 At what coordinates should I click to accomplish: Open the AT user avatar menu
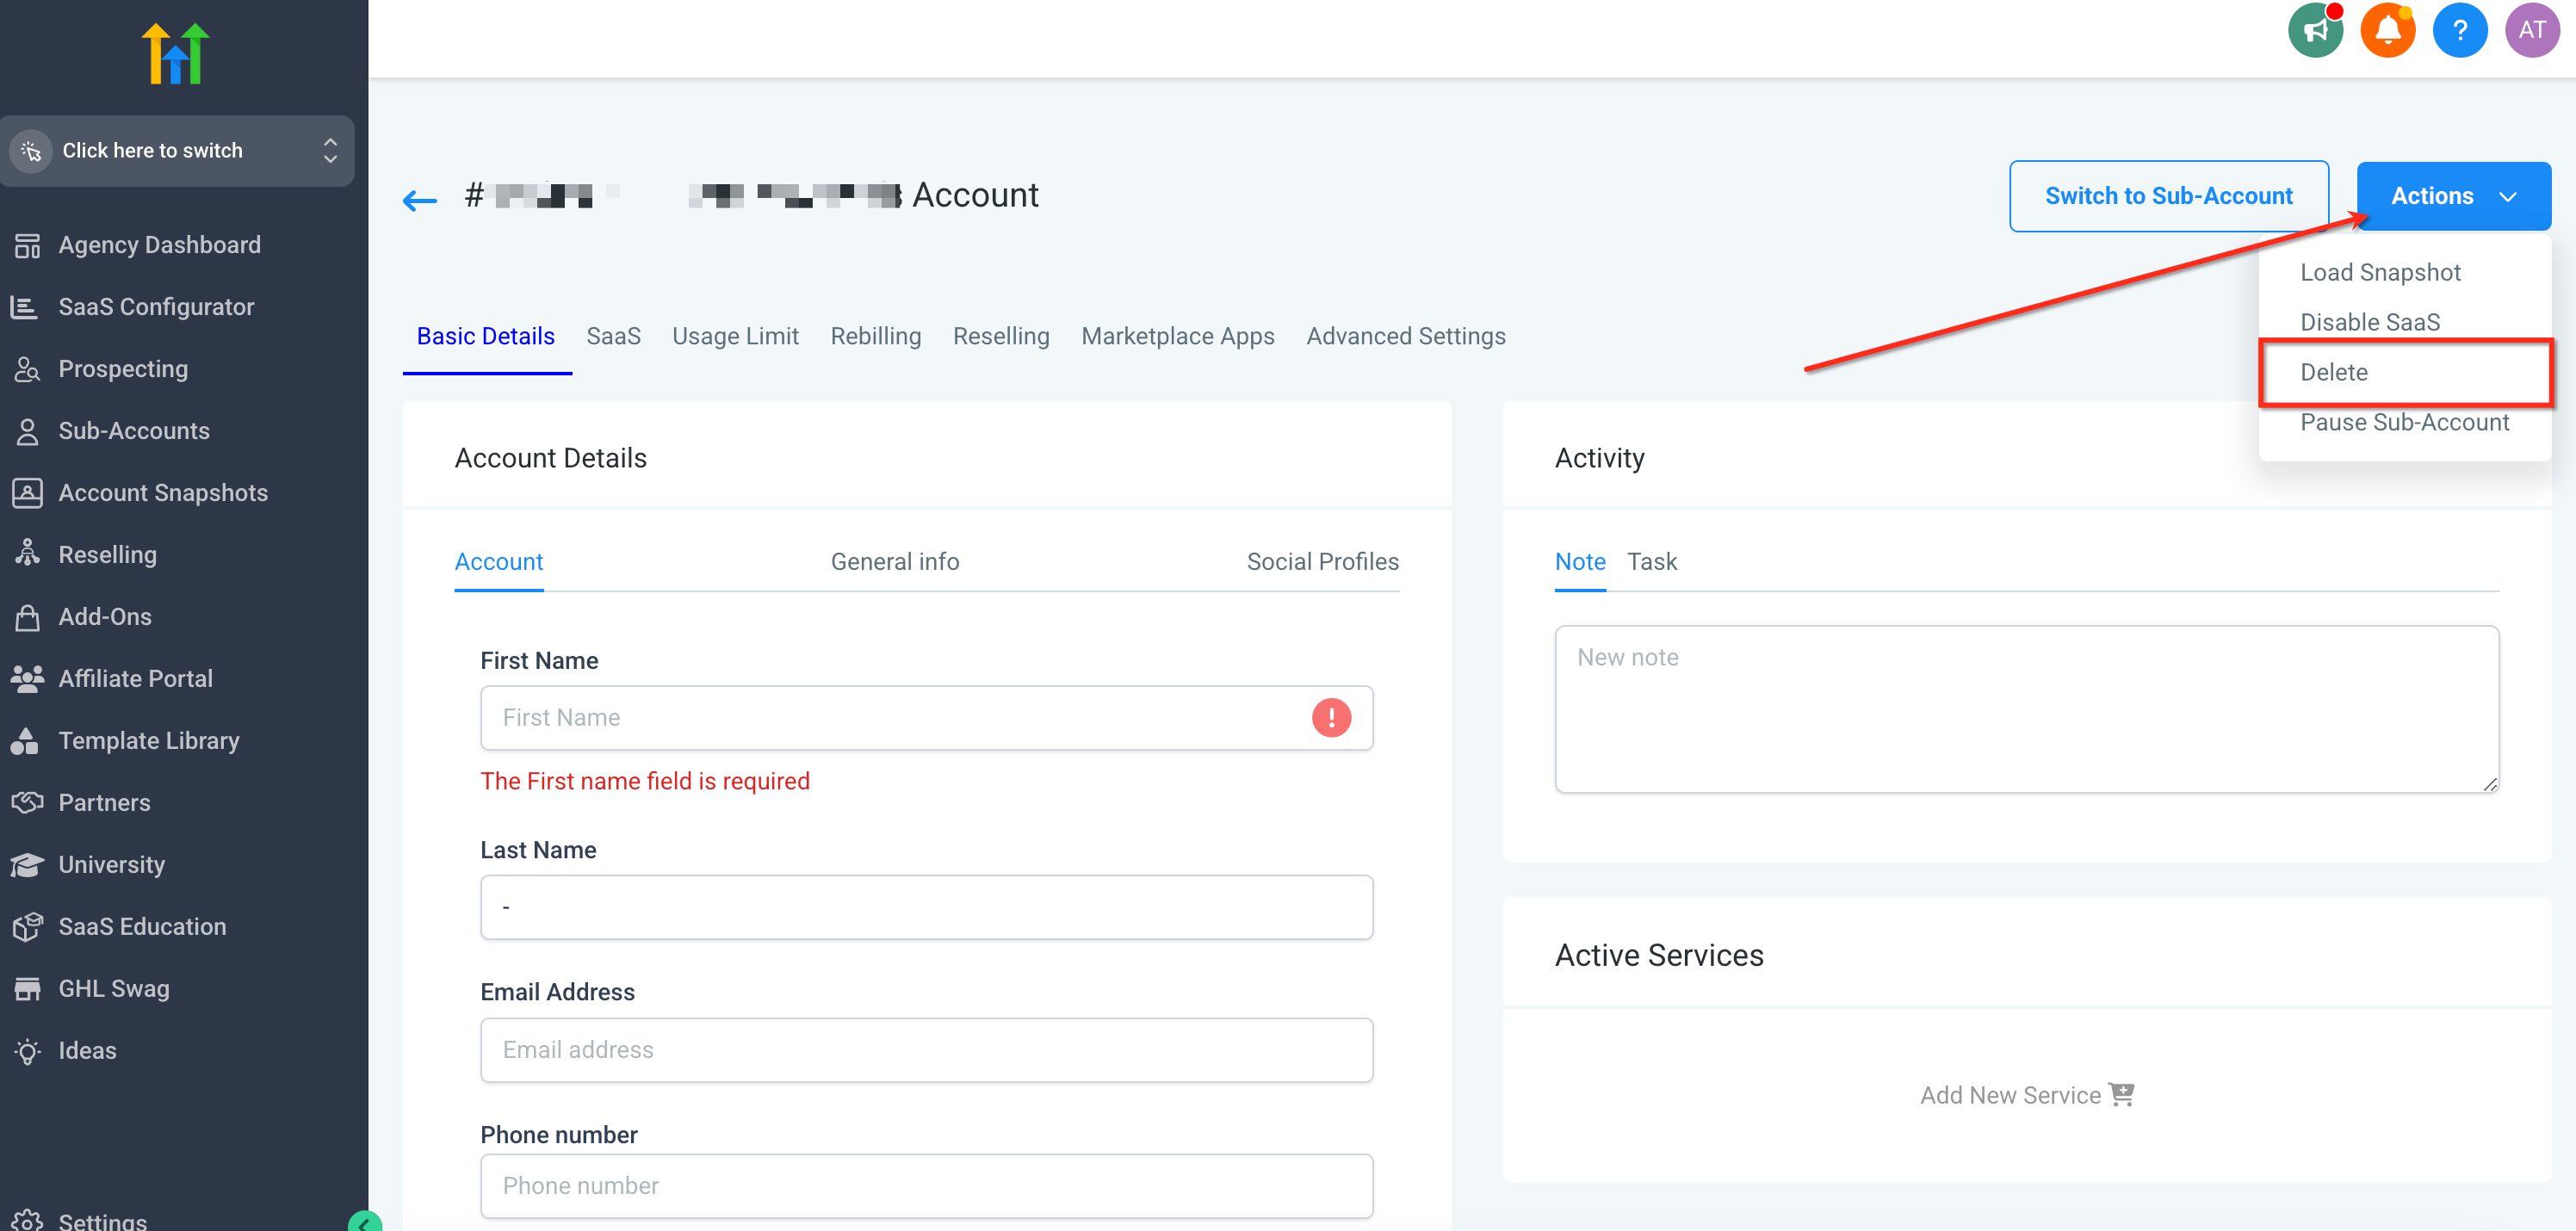(x=2531, y=31)
